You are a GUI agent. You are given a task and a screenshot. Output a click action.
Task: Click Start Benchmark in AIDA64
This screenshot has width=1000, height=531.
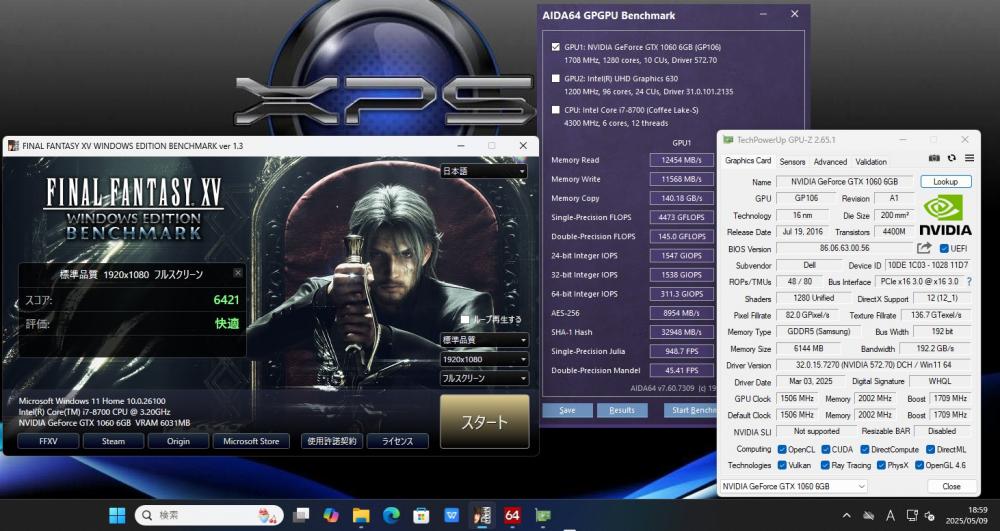pyautogui.click(x=689, y=410)
